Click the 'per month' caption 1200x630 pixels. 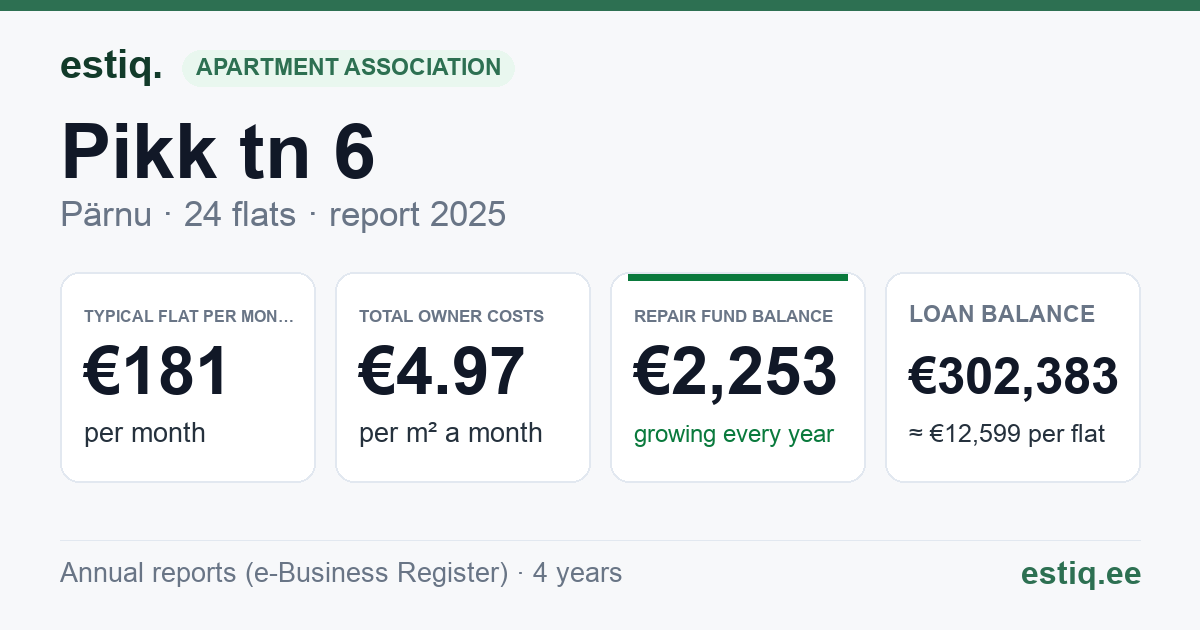click(x=145, y=433)
